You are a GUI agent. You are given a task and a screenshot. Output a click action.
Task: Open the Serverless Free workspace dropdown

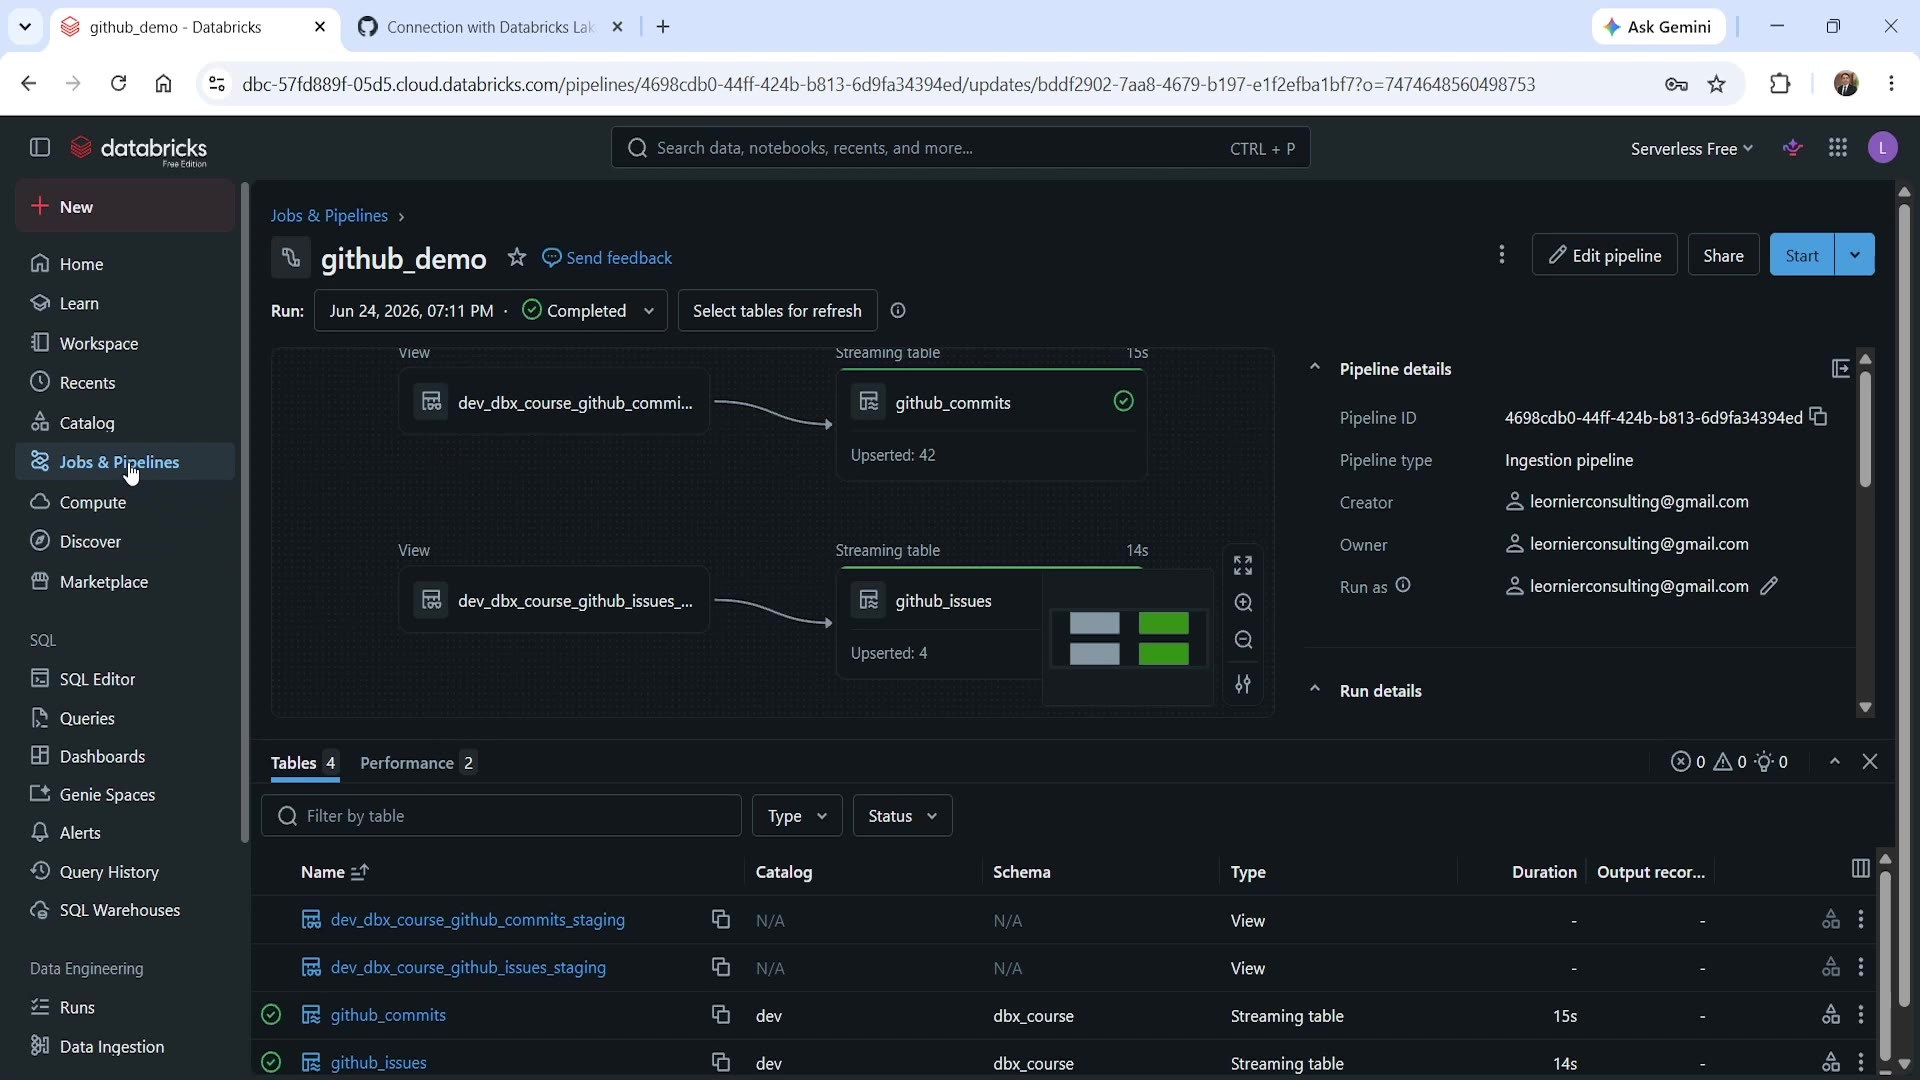(x=1692, y=149)
